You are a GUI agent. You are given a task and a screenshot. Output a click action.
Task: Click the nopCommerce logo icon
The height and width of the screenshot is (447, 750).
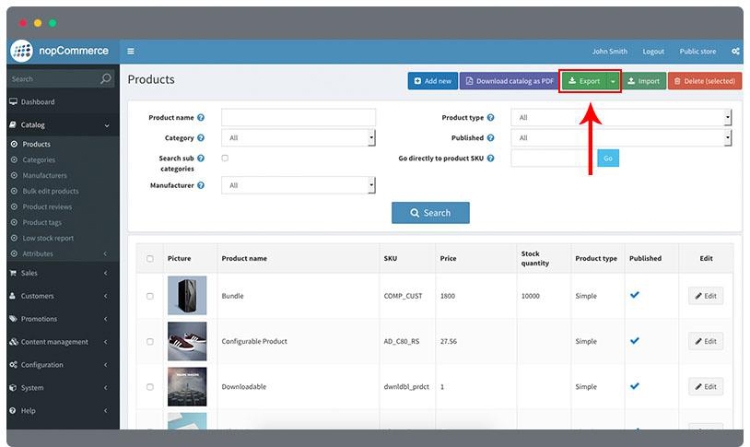pyautogui.click(x=22, y=51)
